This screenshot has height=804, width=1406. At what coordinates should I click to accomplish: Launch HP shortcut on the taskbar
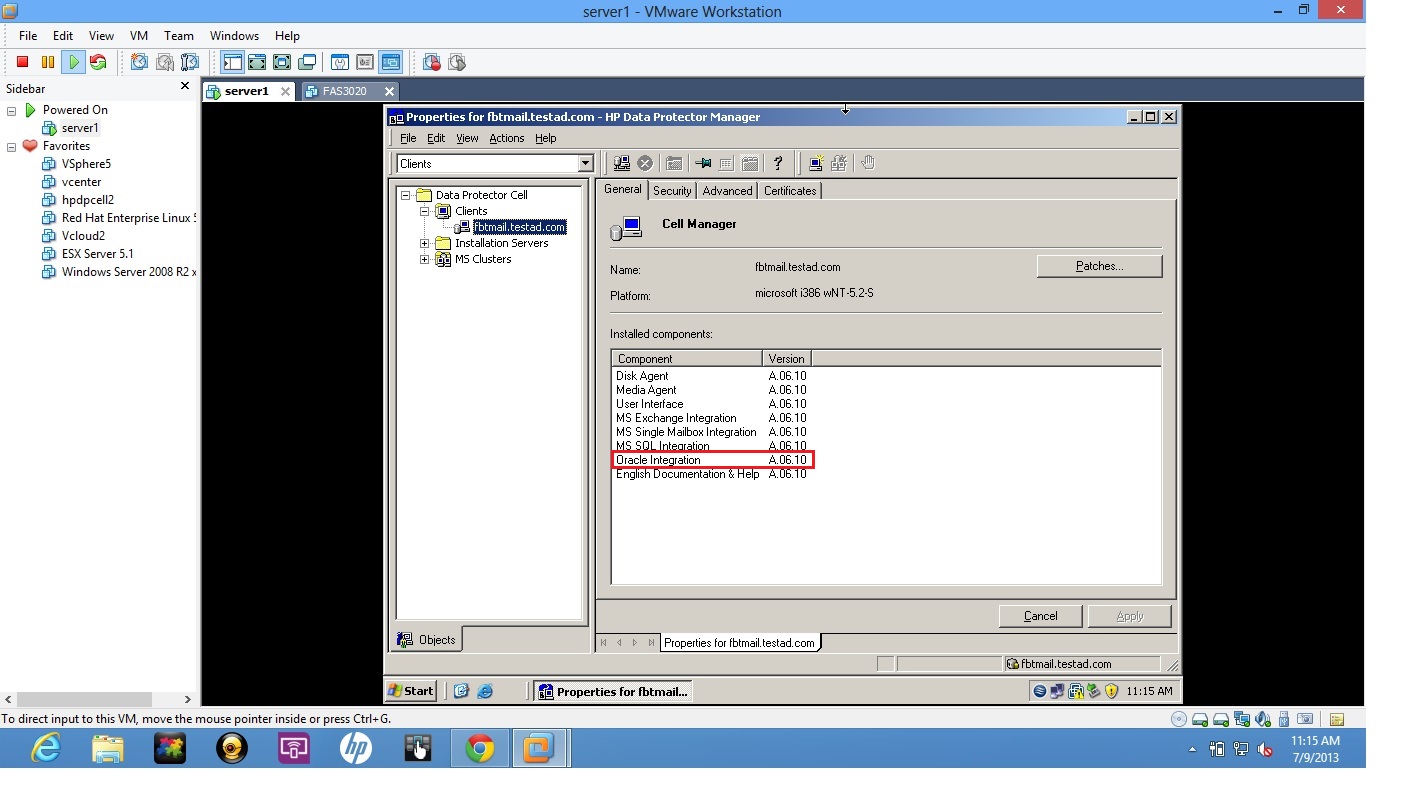click(x=356, y=748)
